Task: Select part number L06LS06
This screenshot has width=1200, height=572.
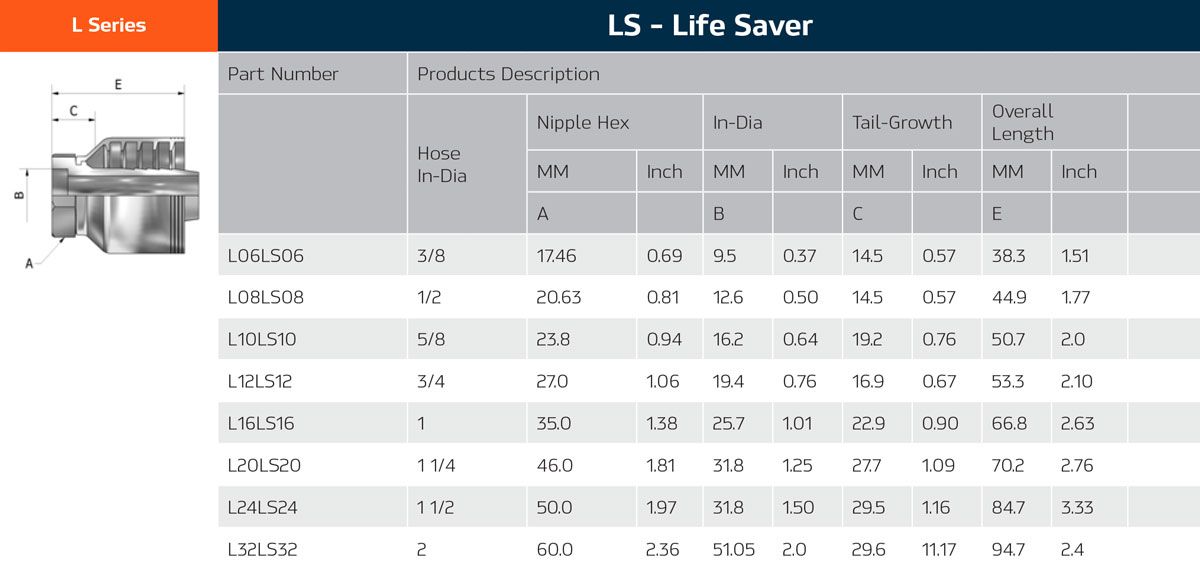Action: point(265,256)
